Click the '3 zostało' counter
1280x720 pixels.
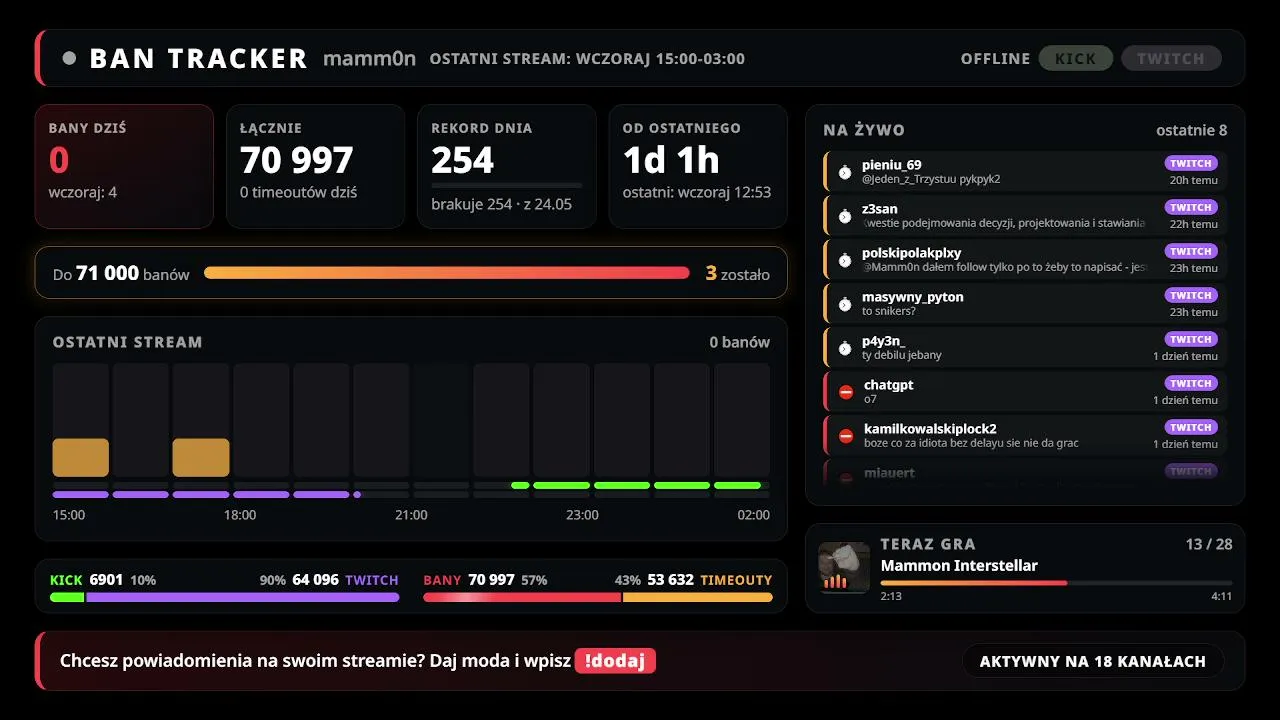[738, 273]
